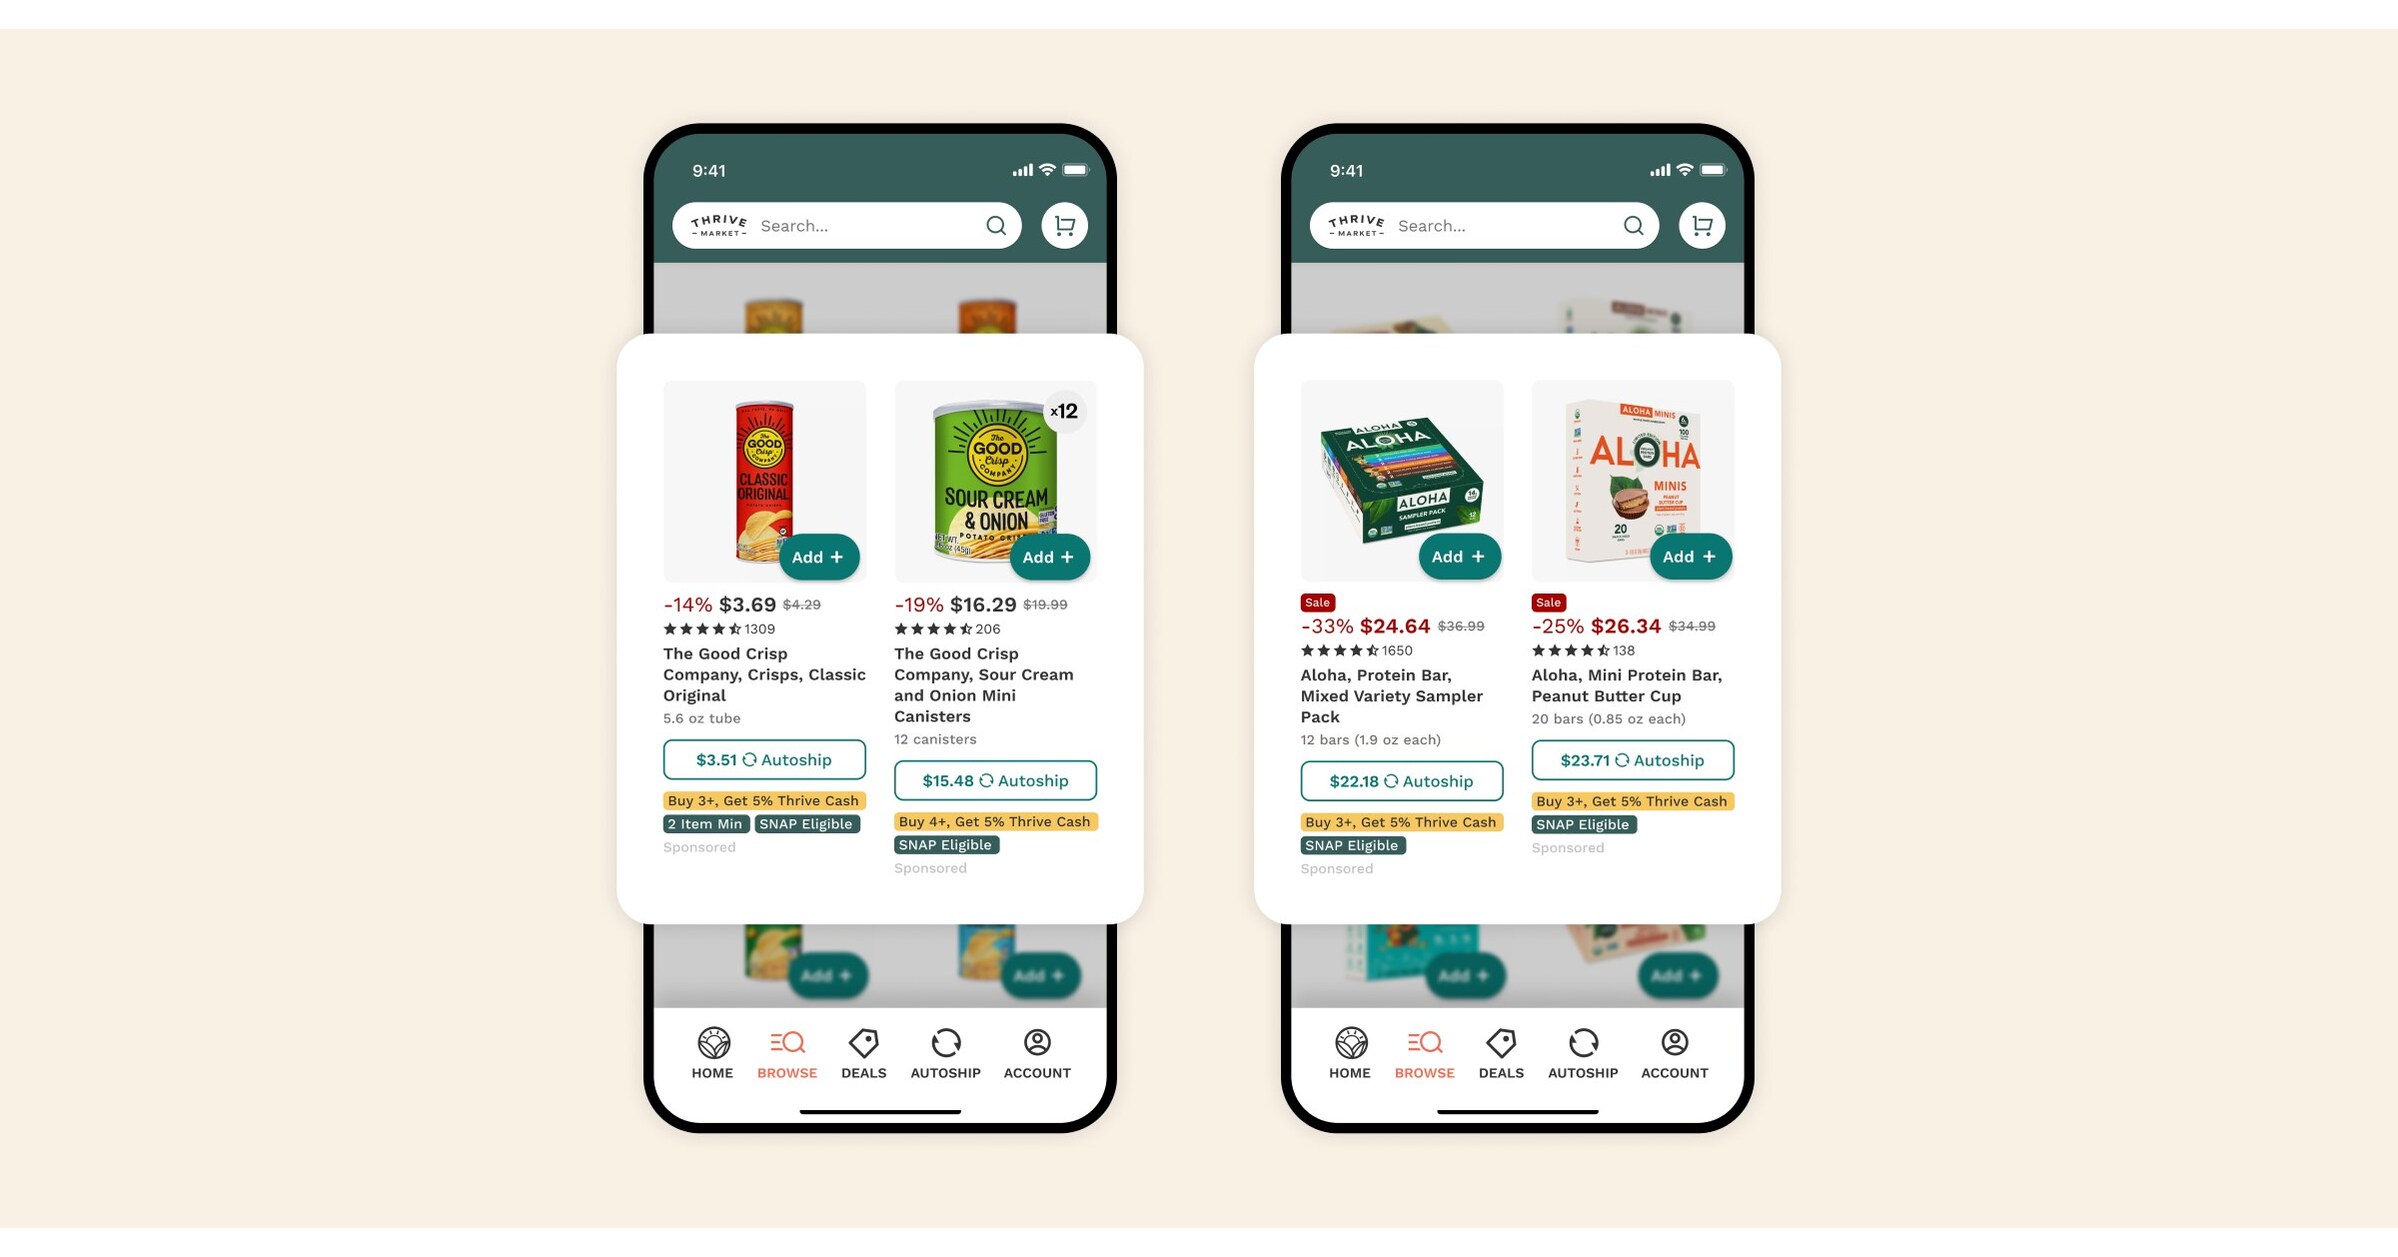Tap the cart icon in top right

[1699, 225]
